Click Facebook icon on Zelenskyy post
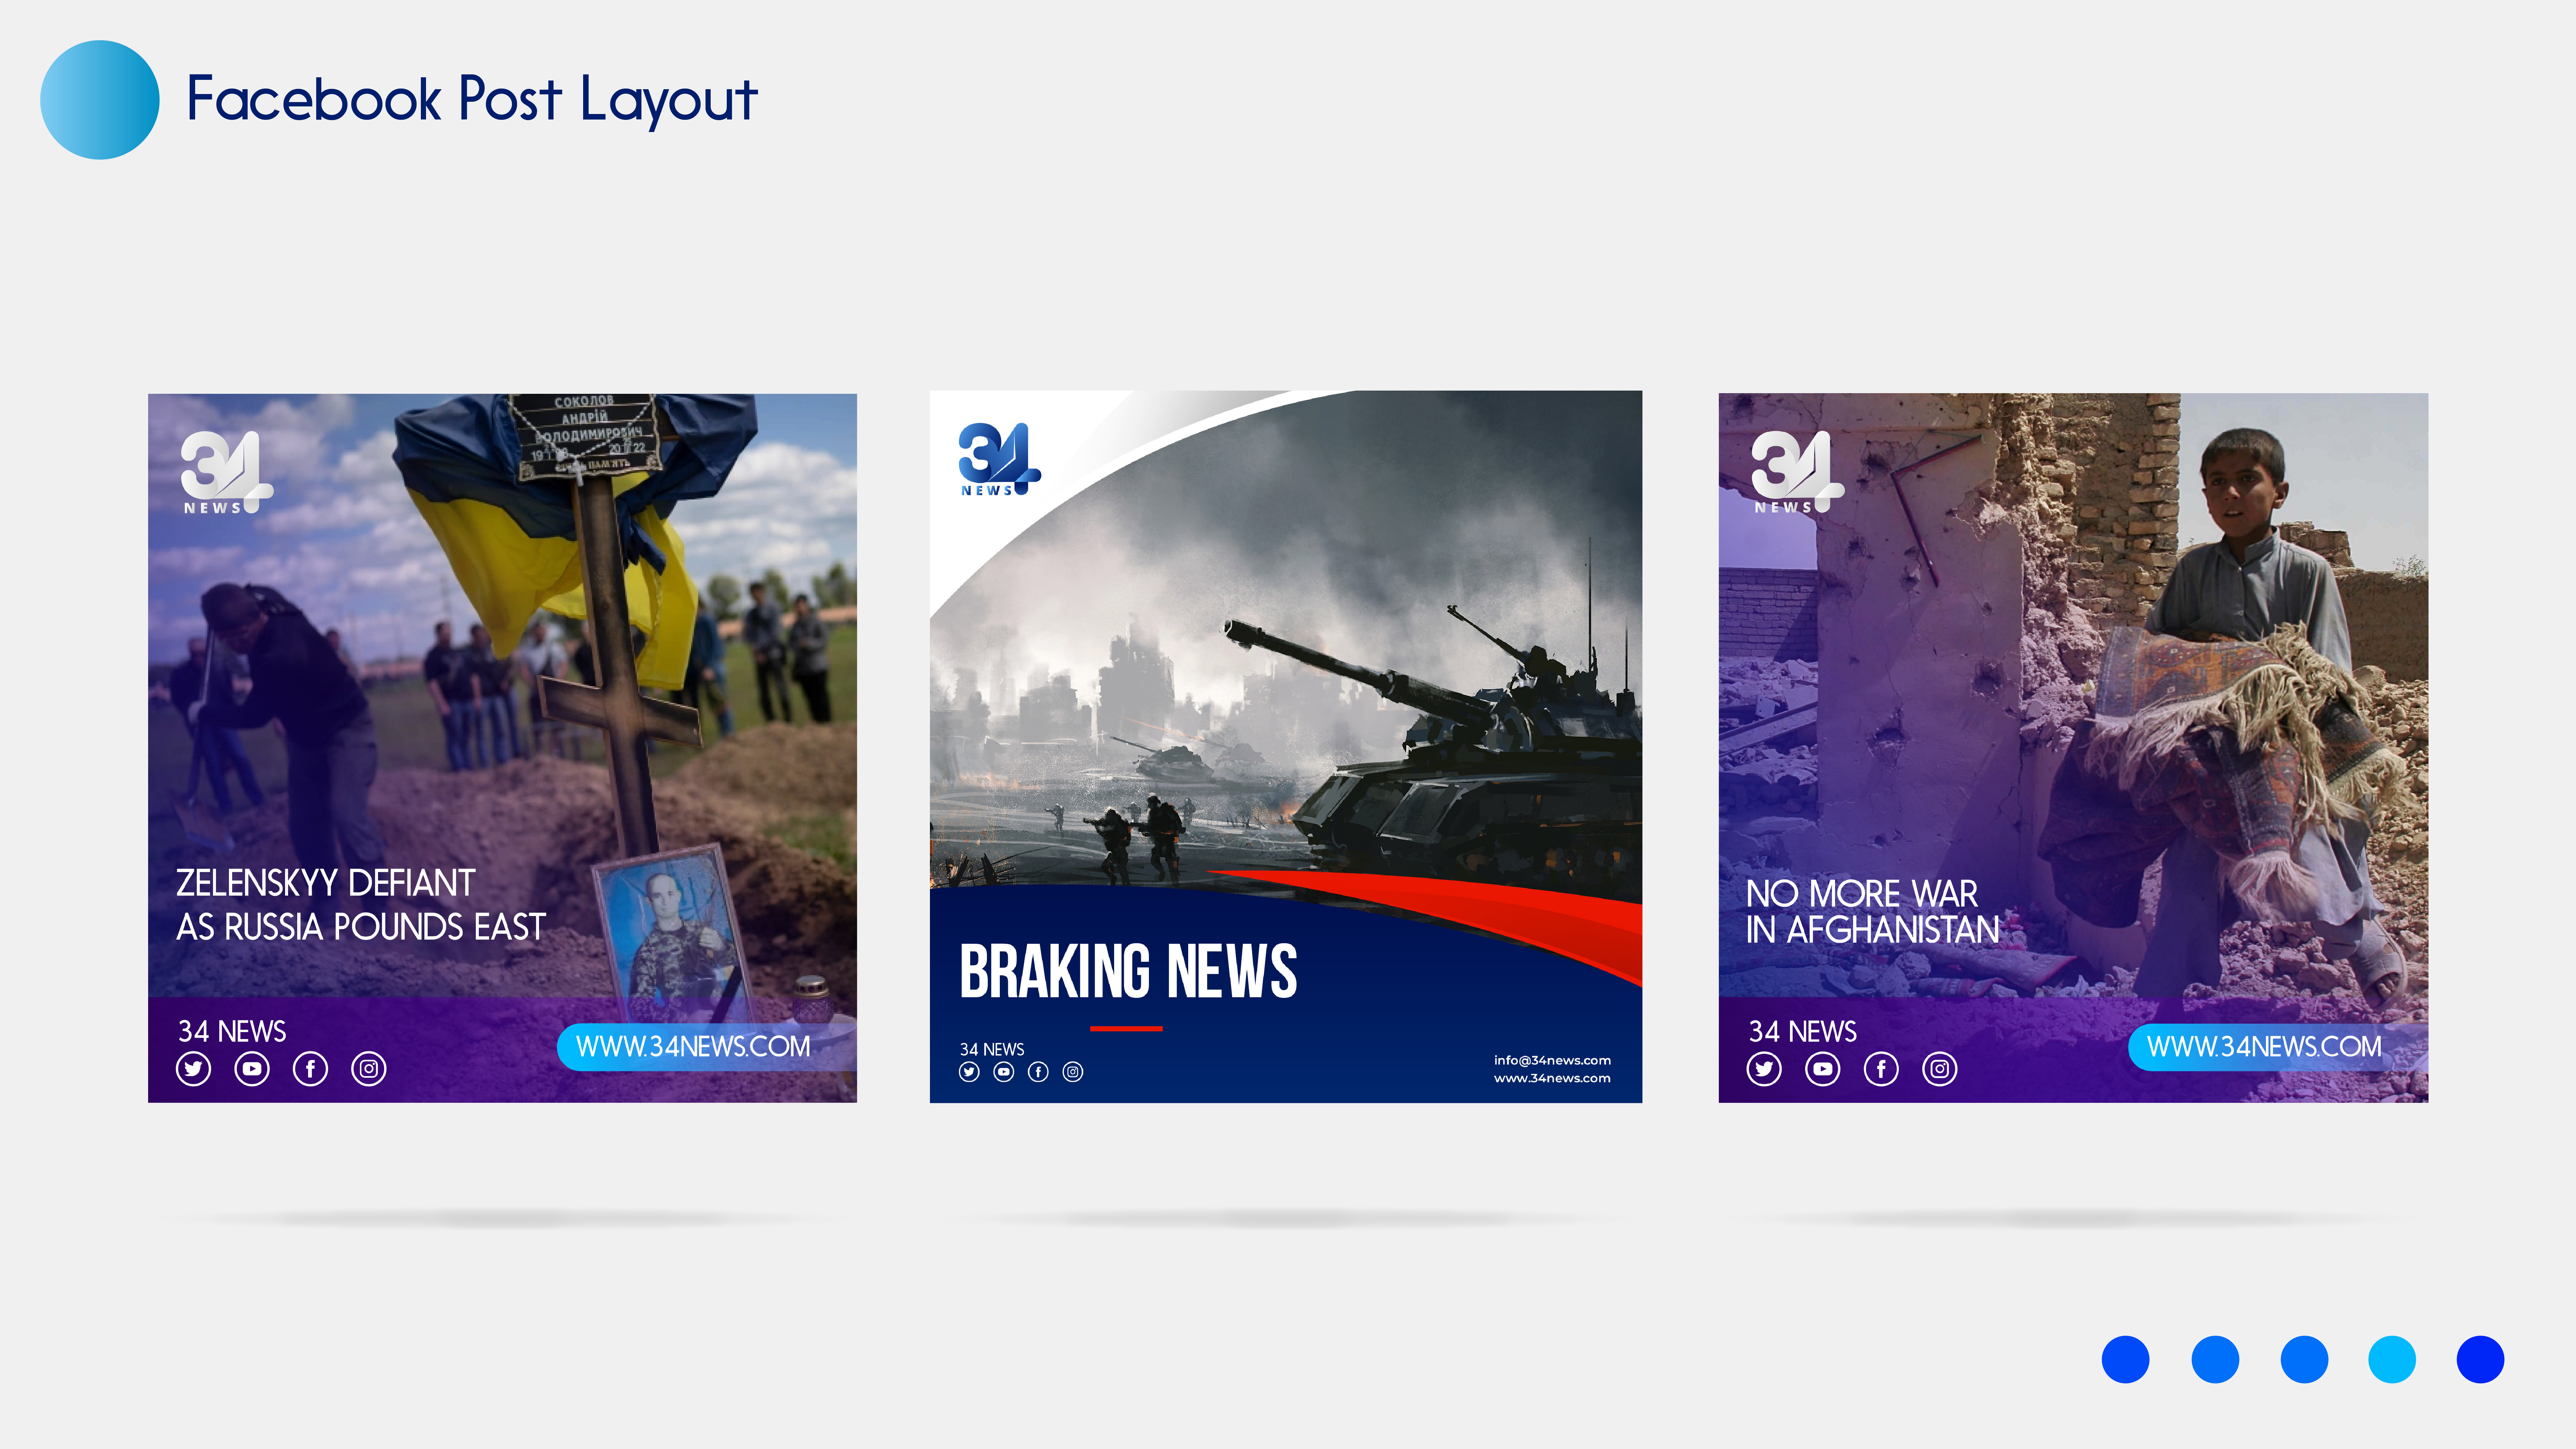Screen dimensions: 2576x1449 click(x=310, y=1069)
